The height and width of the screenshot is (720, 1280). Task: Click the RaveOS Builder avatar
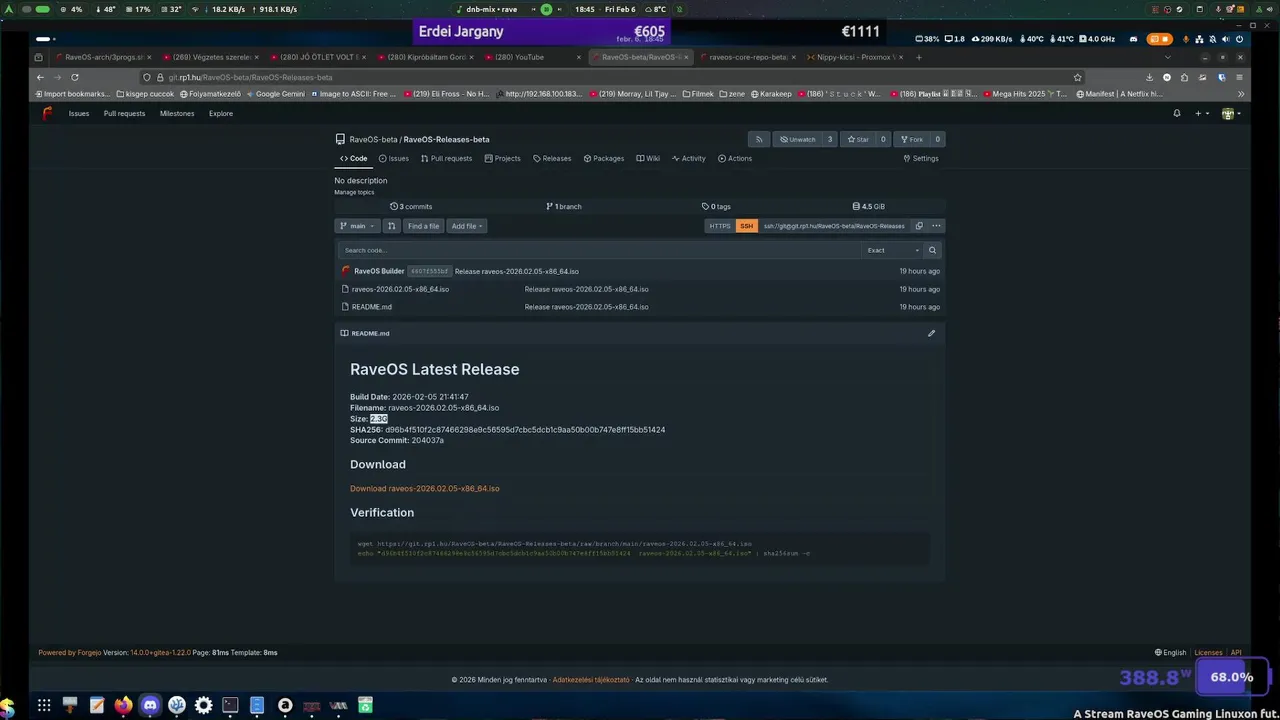coord(346,271)
